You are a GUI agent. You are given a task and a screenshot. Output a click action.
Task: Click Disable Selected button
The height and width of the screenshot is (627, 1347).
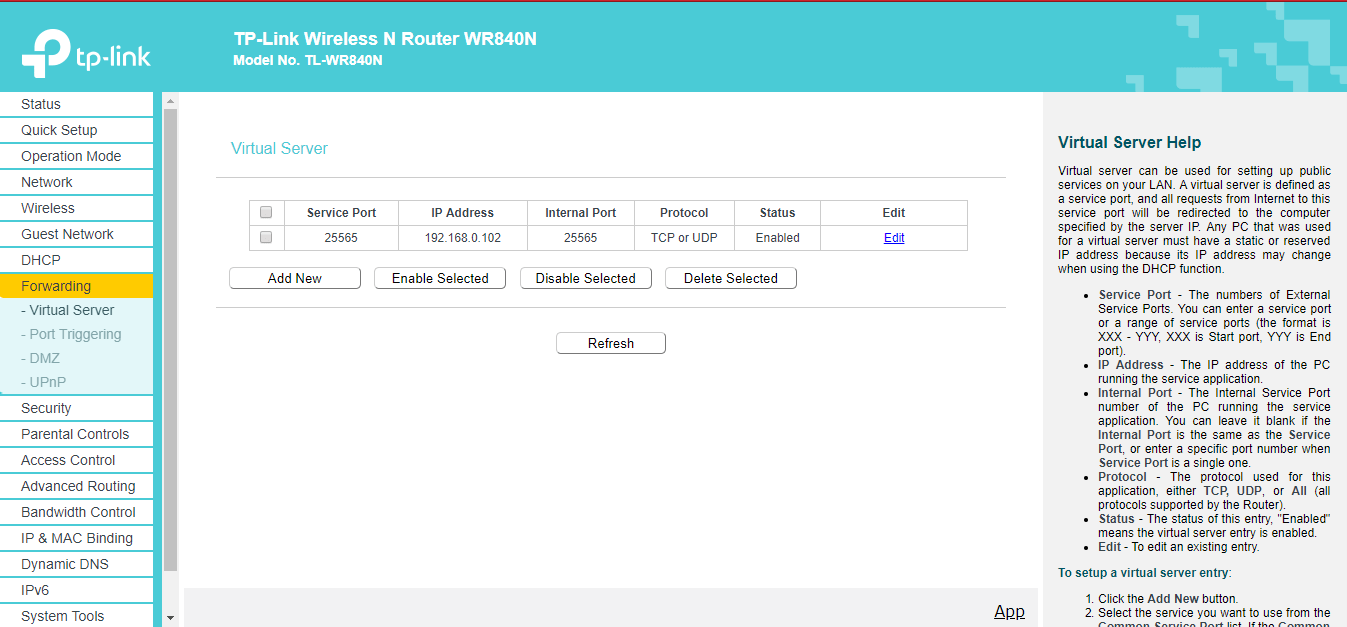586,278
